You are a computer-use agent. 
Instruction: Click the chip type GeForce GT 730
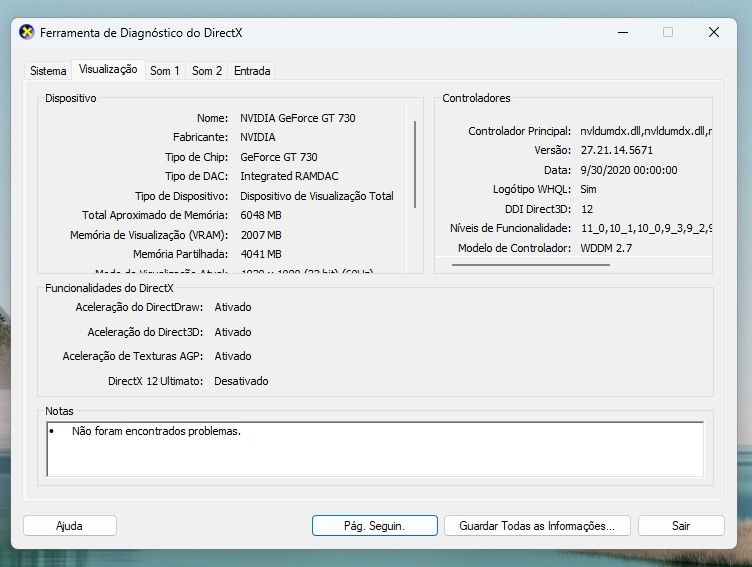coord(279,157)
